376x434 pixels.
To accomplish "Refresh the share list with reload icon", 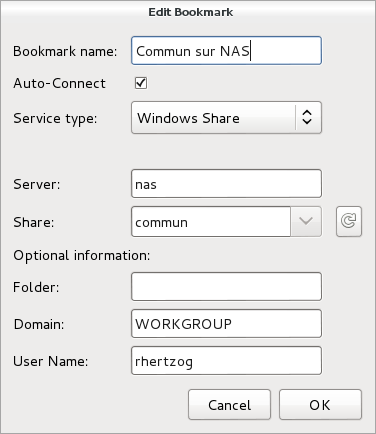I will coord(349,222).
